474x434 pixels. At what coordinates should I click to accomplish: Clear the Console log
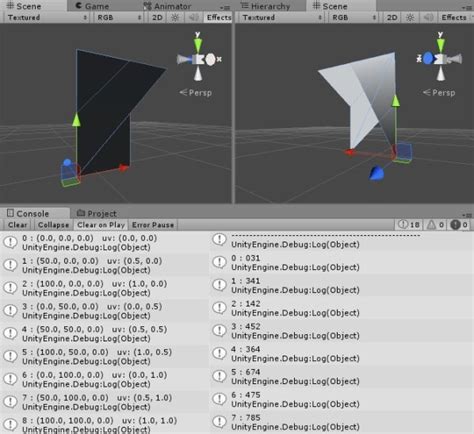17,225
